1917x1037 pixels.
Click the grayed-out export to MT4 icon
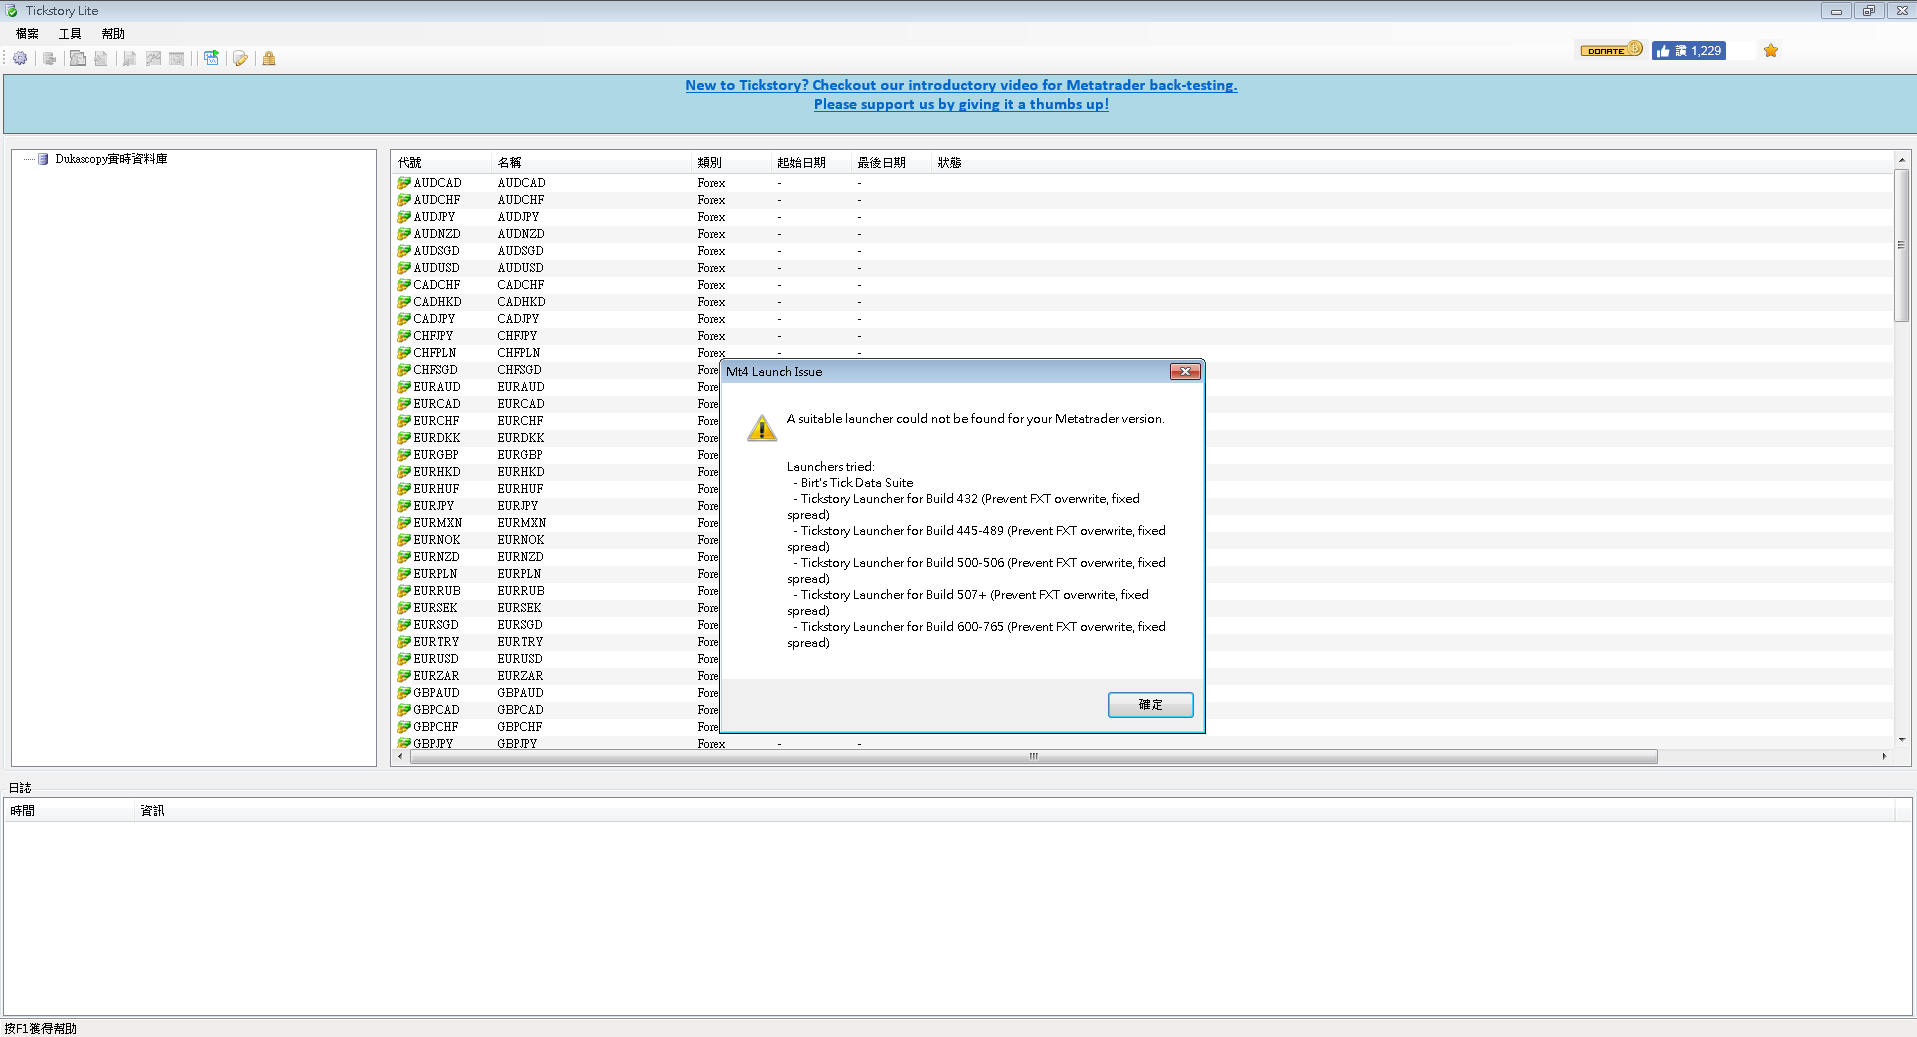click(77, 59)
